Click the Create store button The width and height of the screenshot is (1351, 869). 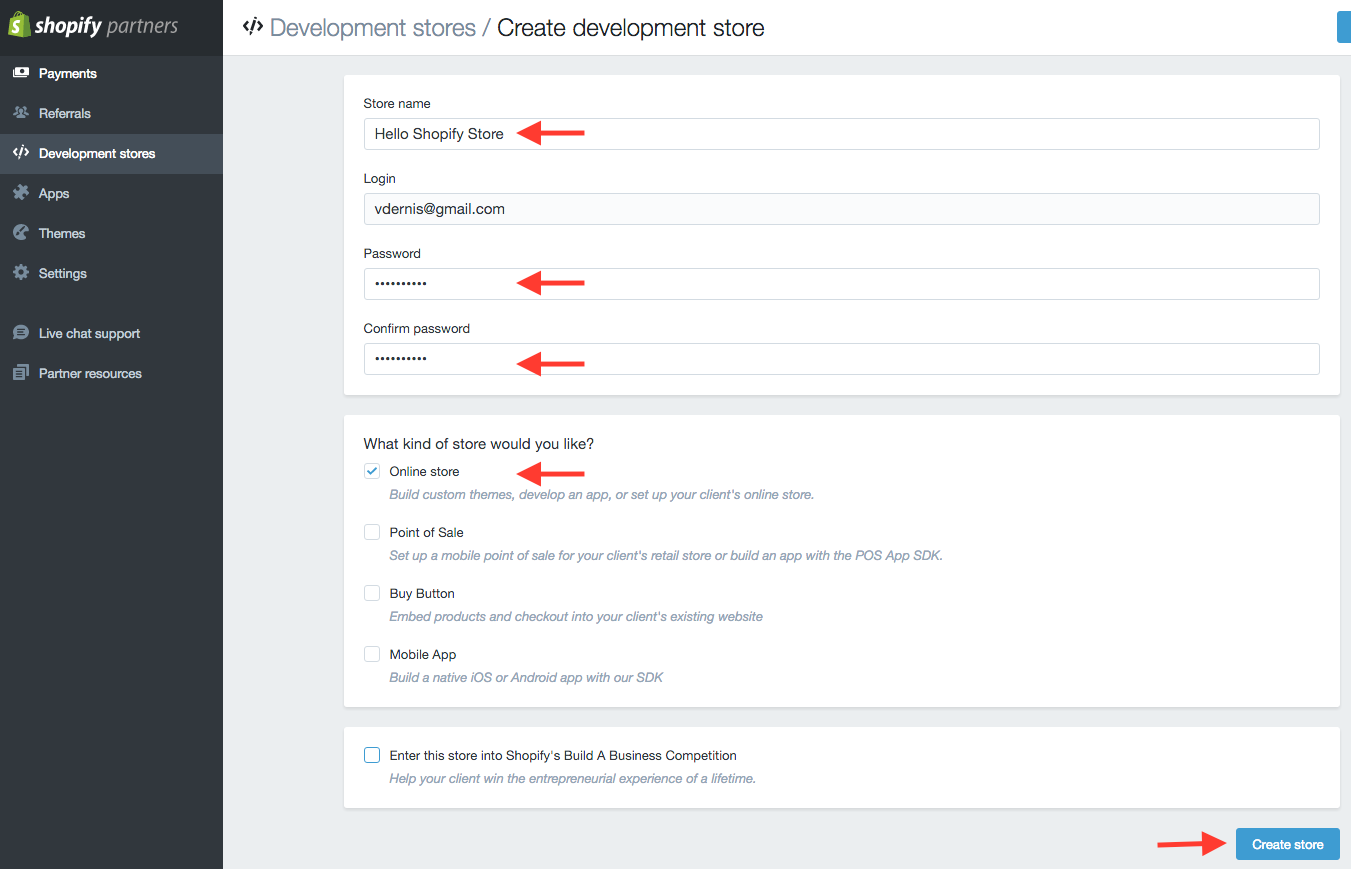(1287, 844)
